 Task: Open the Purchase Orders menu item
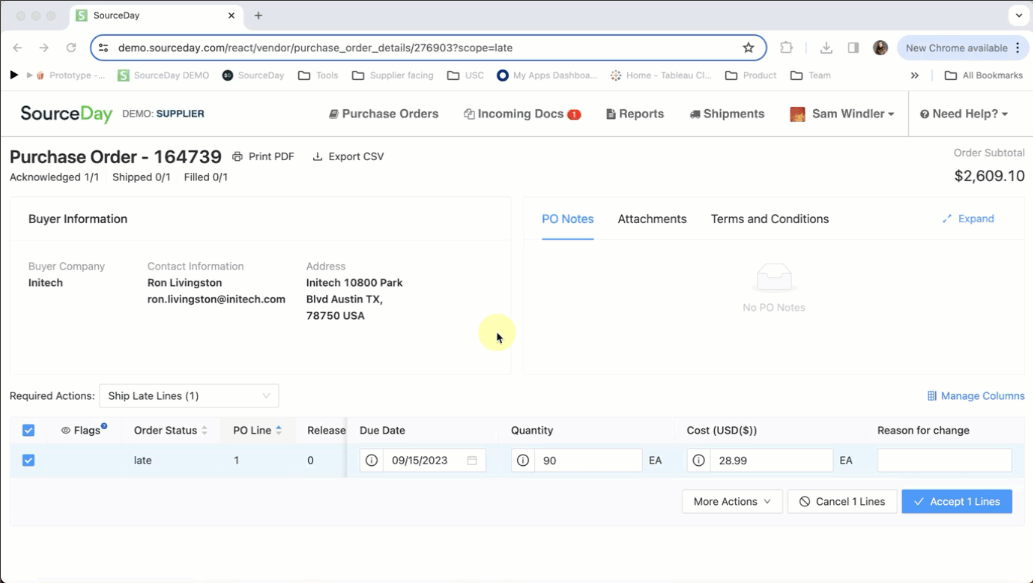pyautogui.click(x=383, y=114)
